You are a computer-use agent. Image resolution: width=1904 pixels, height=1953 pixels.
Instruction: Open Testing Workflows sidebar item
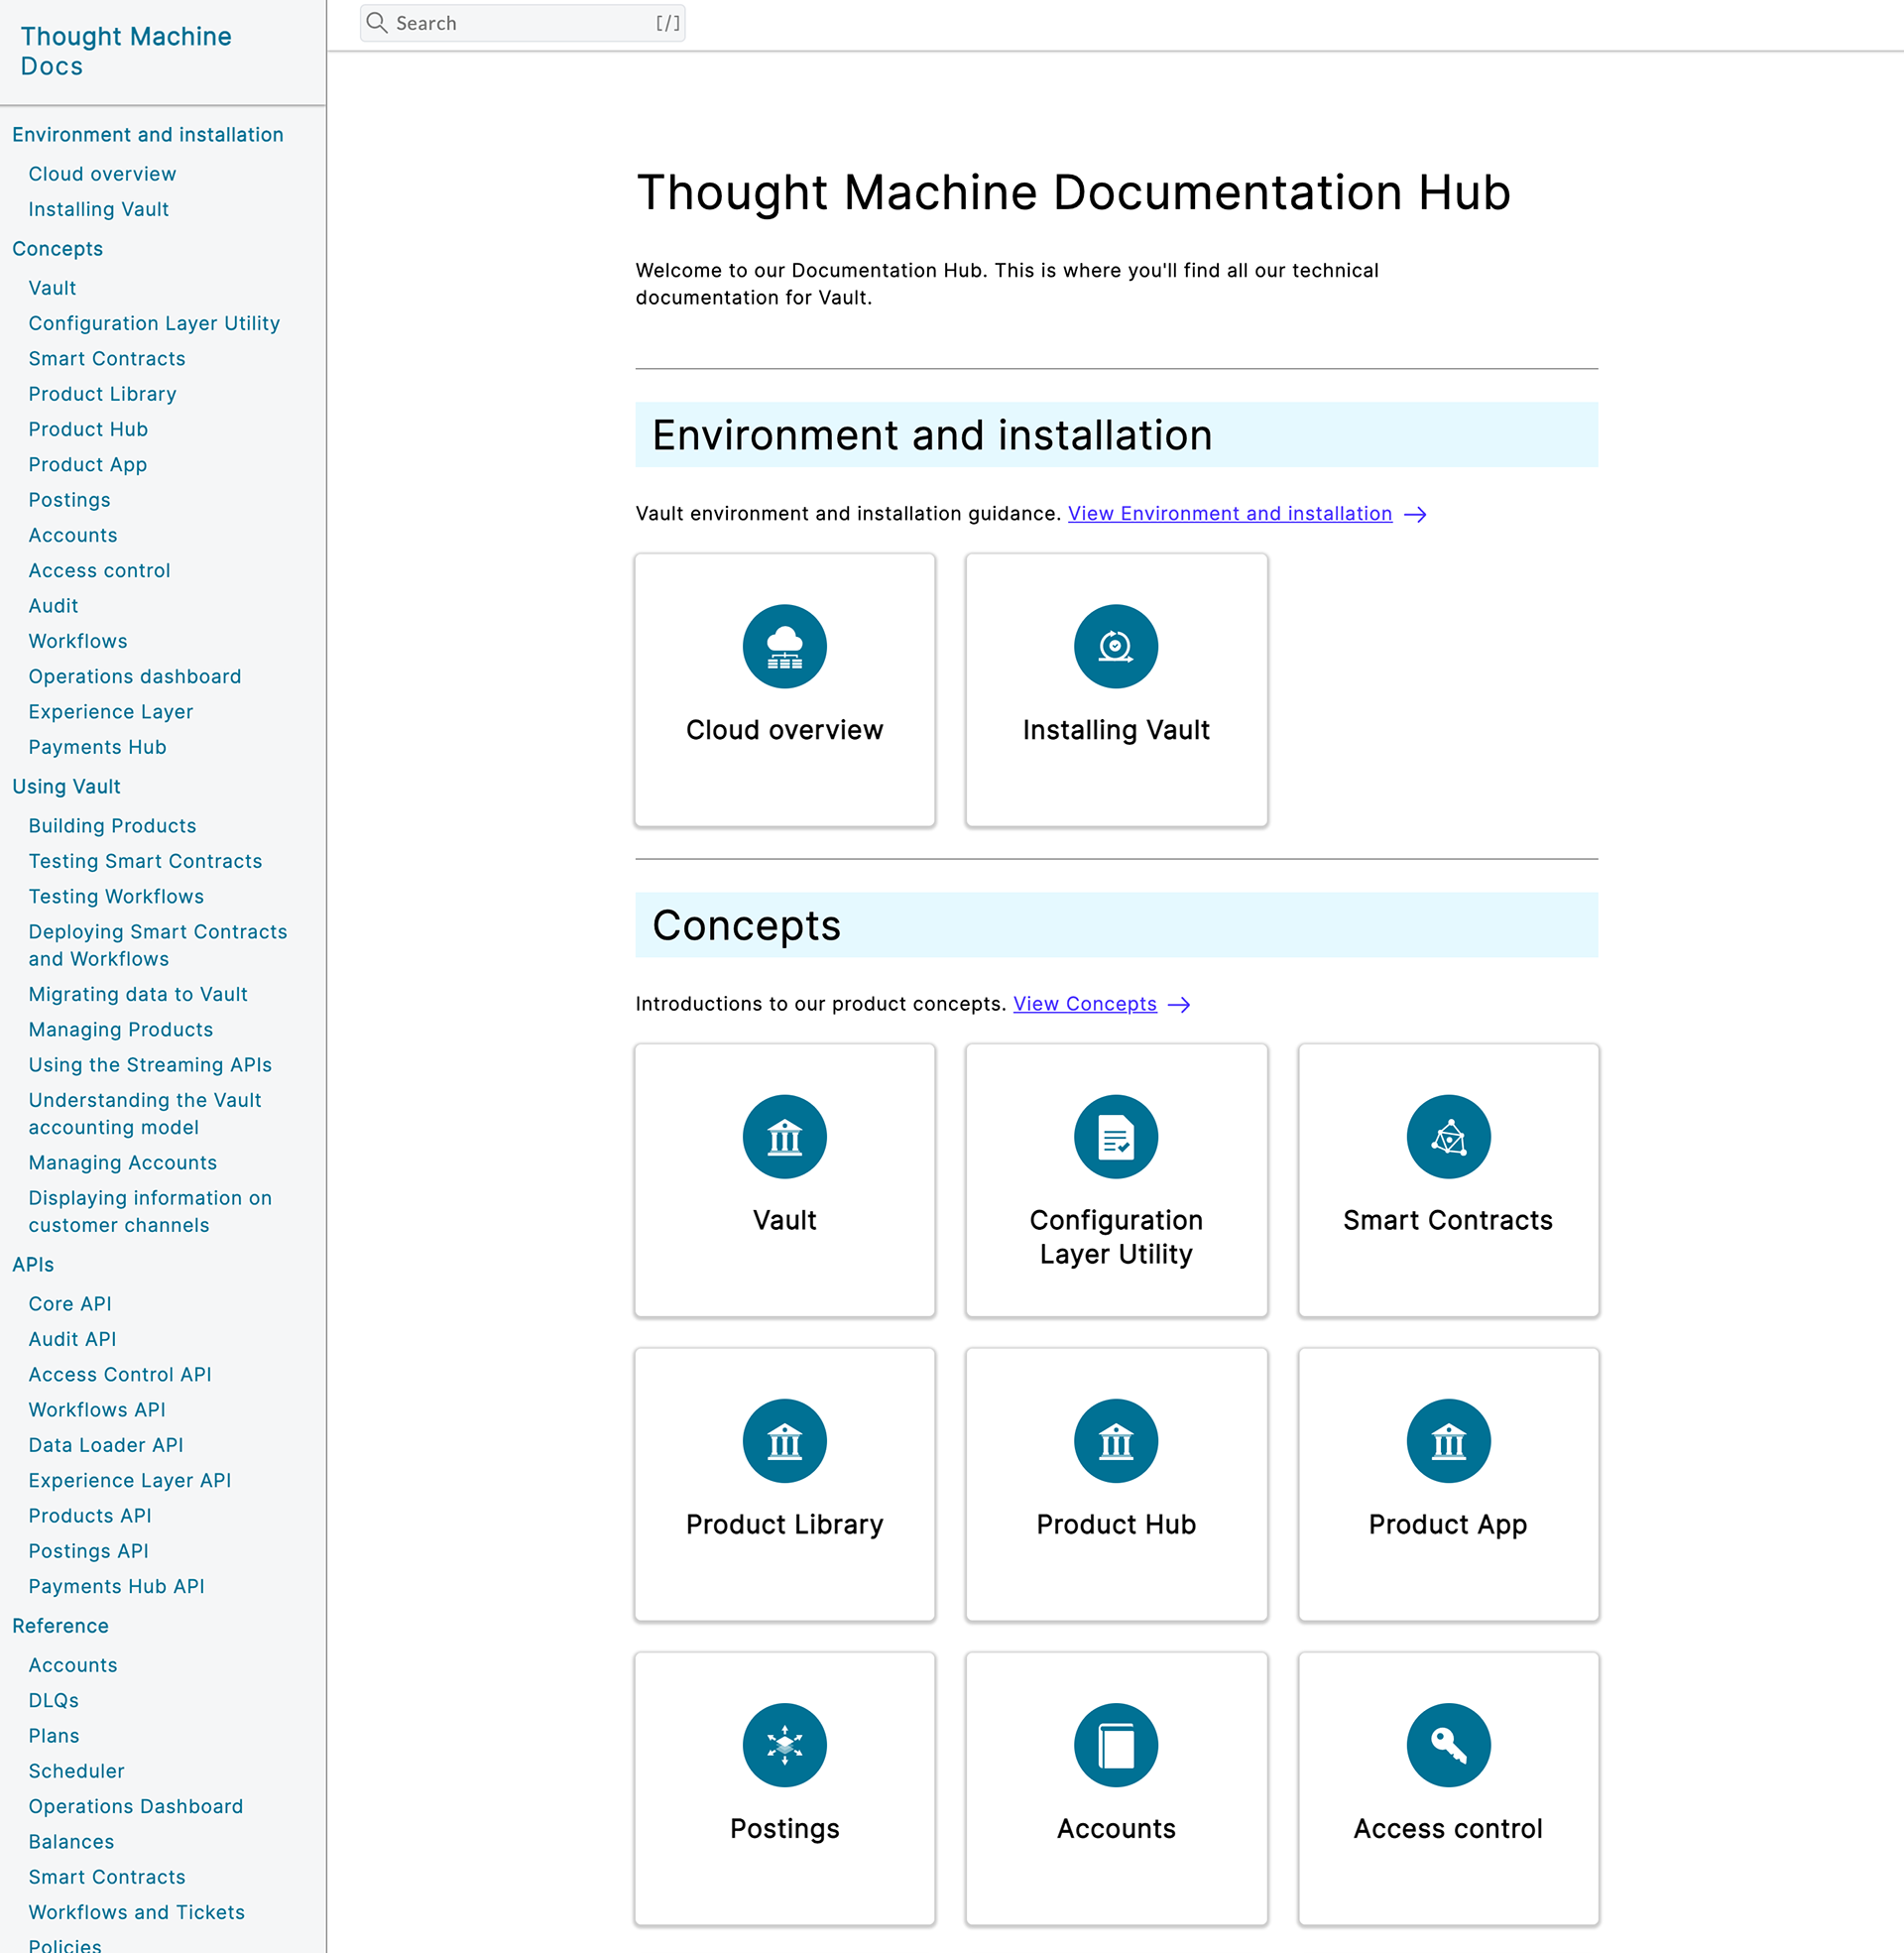click(x=116, y=897)
